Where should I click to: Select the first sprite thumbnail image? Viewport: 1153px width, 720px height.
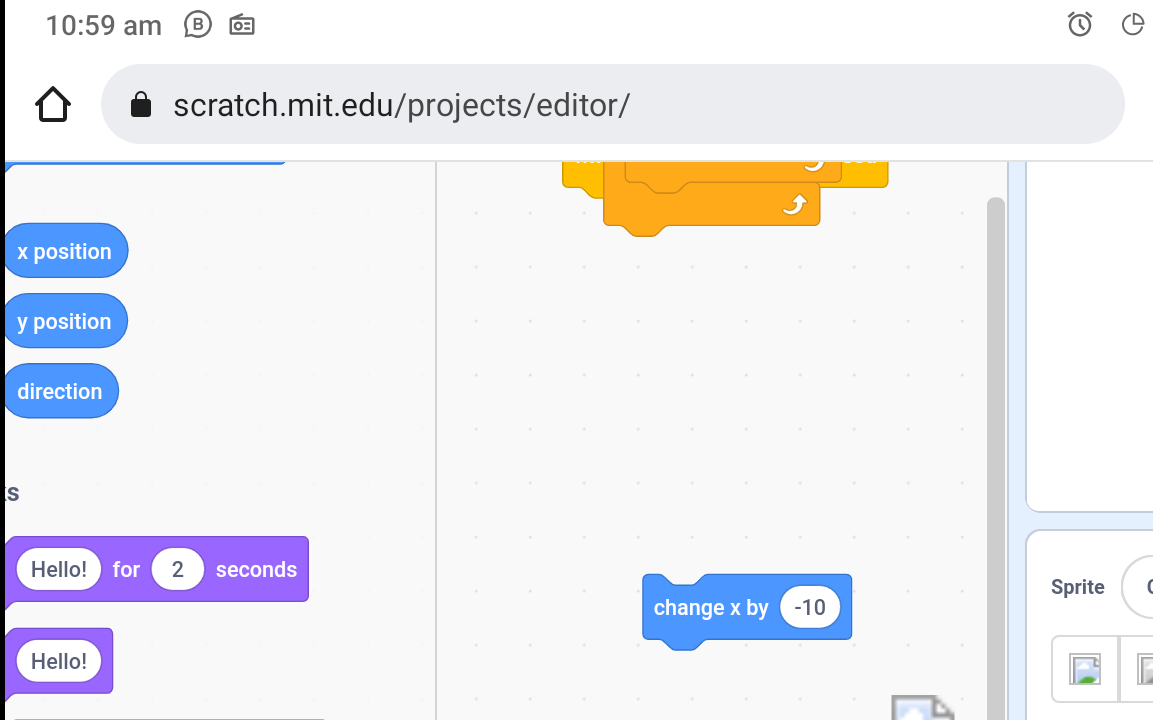(1085, 668)
